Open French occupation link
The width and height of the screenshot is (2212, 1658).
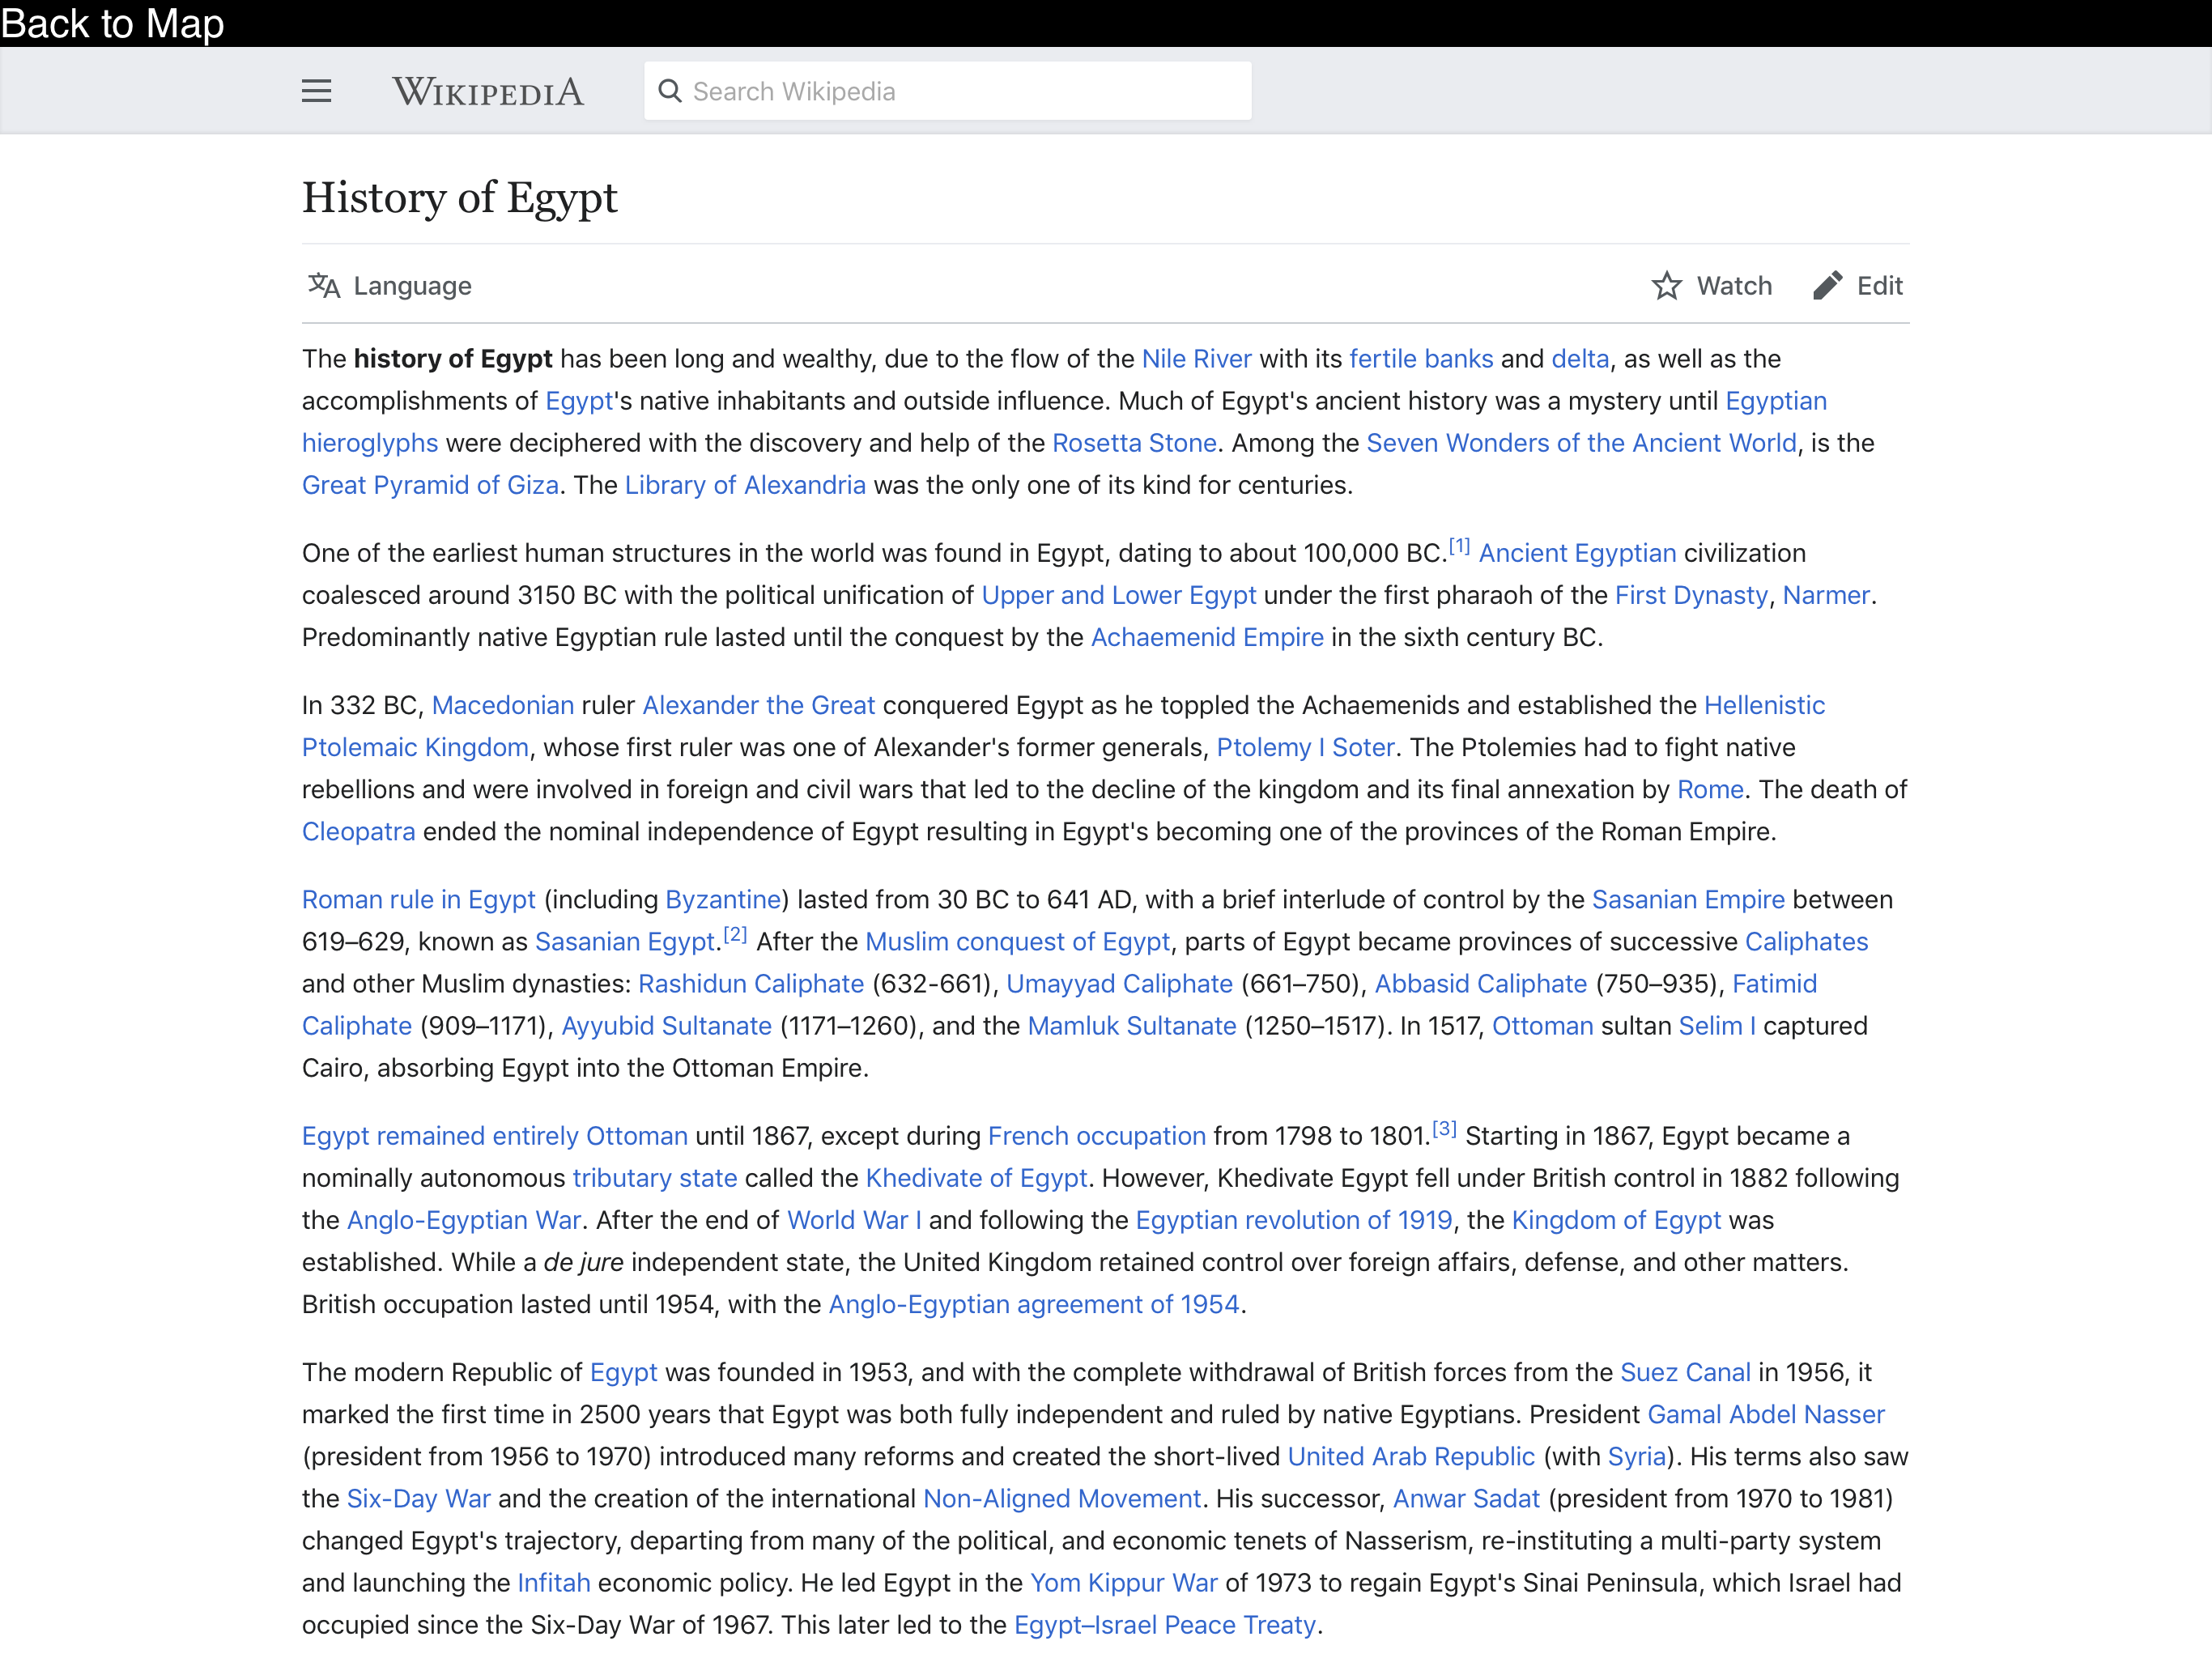pos(1096,1135)
